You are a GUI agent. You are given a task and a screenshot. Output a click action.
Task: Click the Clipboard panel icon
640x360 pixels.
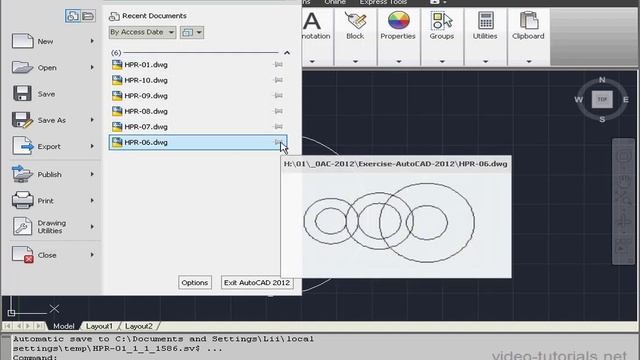coord(529,20)
